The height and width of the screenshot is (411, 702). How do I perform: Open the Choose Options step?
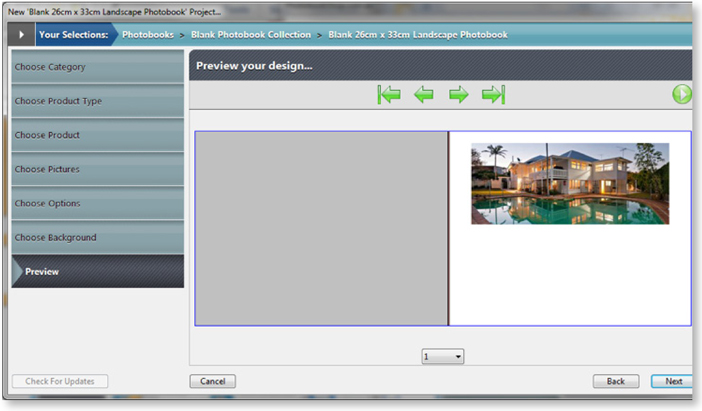click(x=97, y=203)
